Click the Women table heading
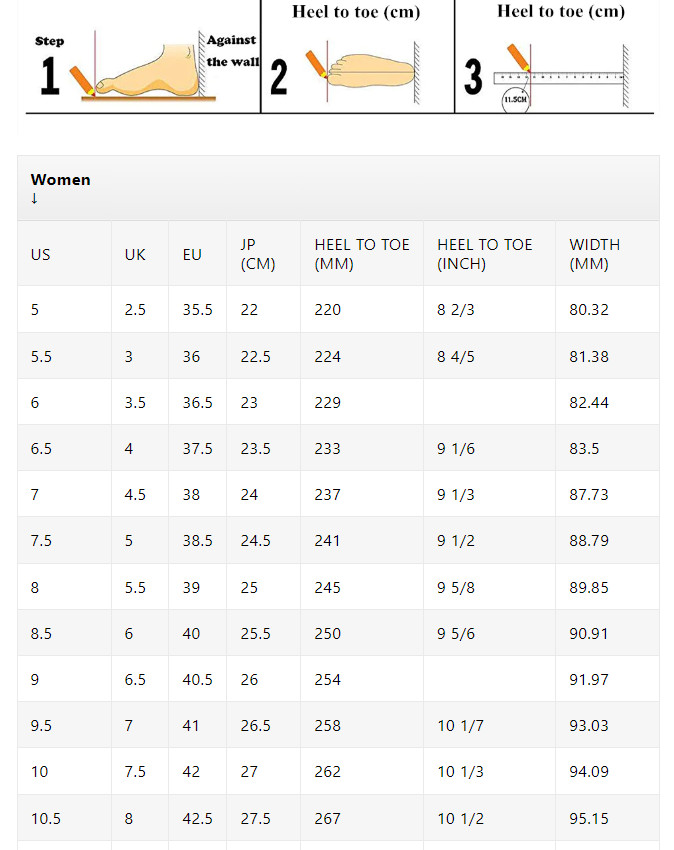 [61, 179]
